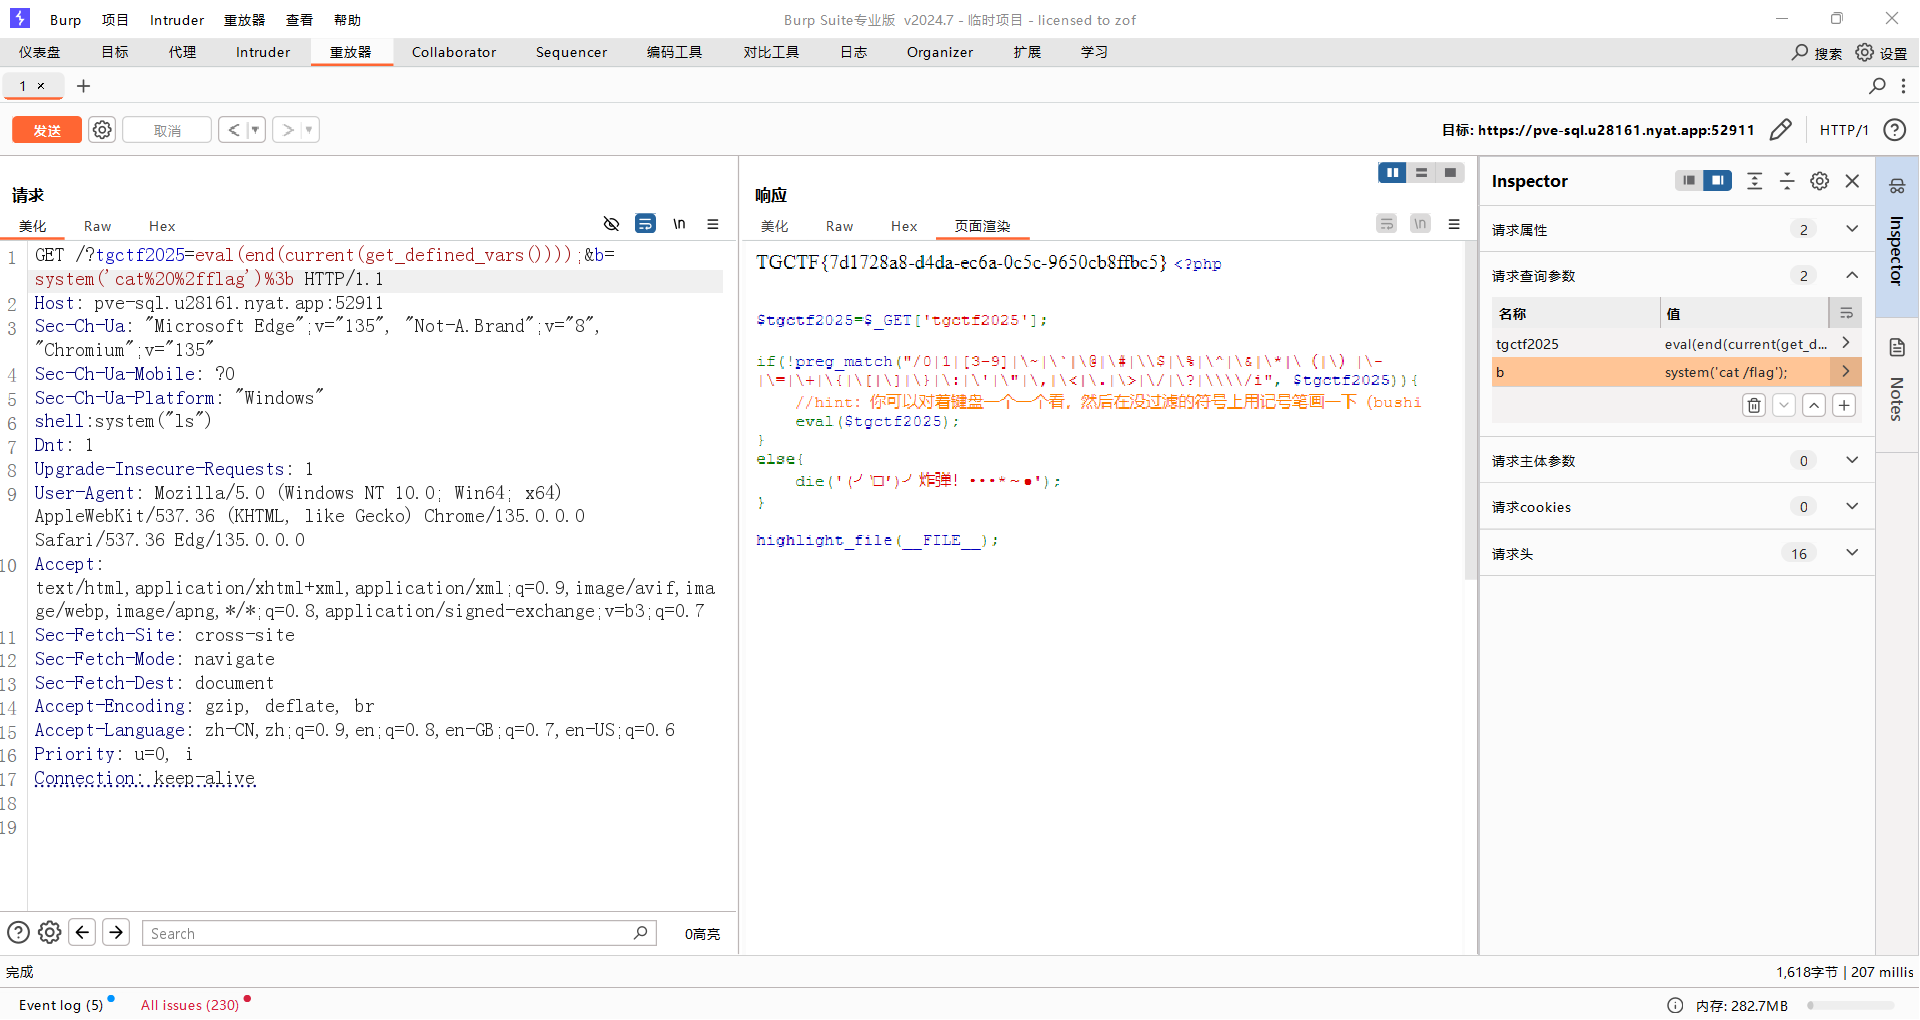
Task: Open the tab bar kebab menu
Action: click(x=1903, y=86)
